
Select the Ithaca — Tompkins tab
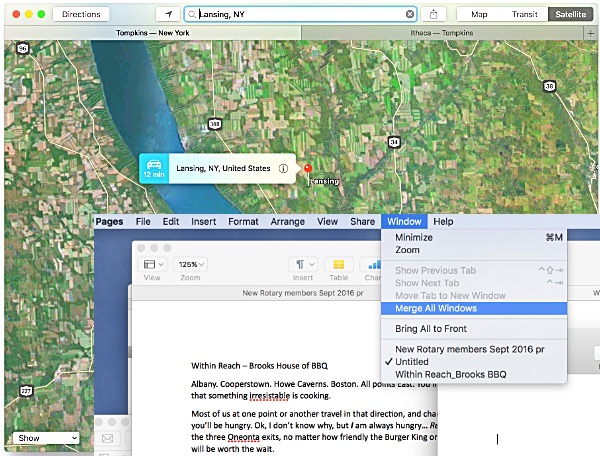coord(445,33)
